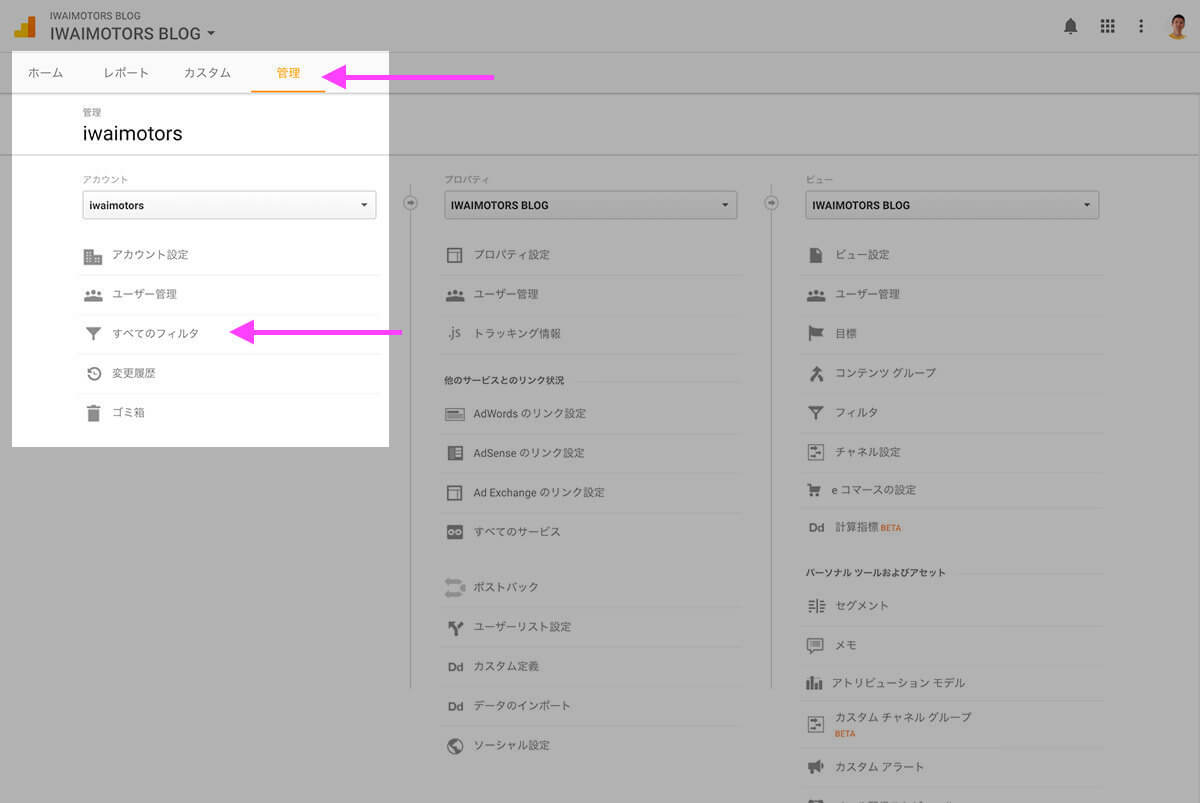The height and width of the screenshot is (803, 1200).
Task: Click the ポストバック icon
Action: tap(455, 587)
